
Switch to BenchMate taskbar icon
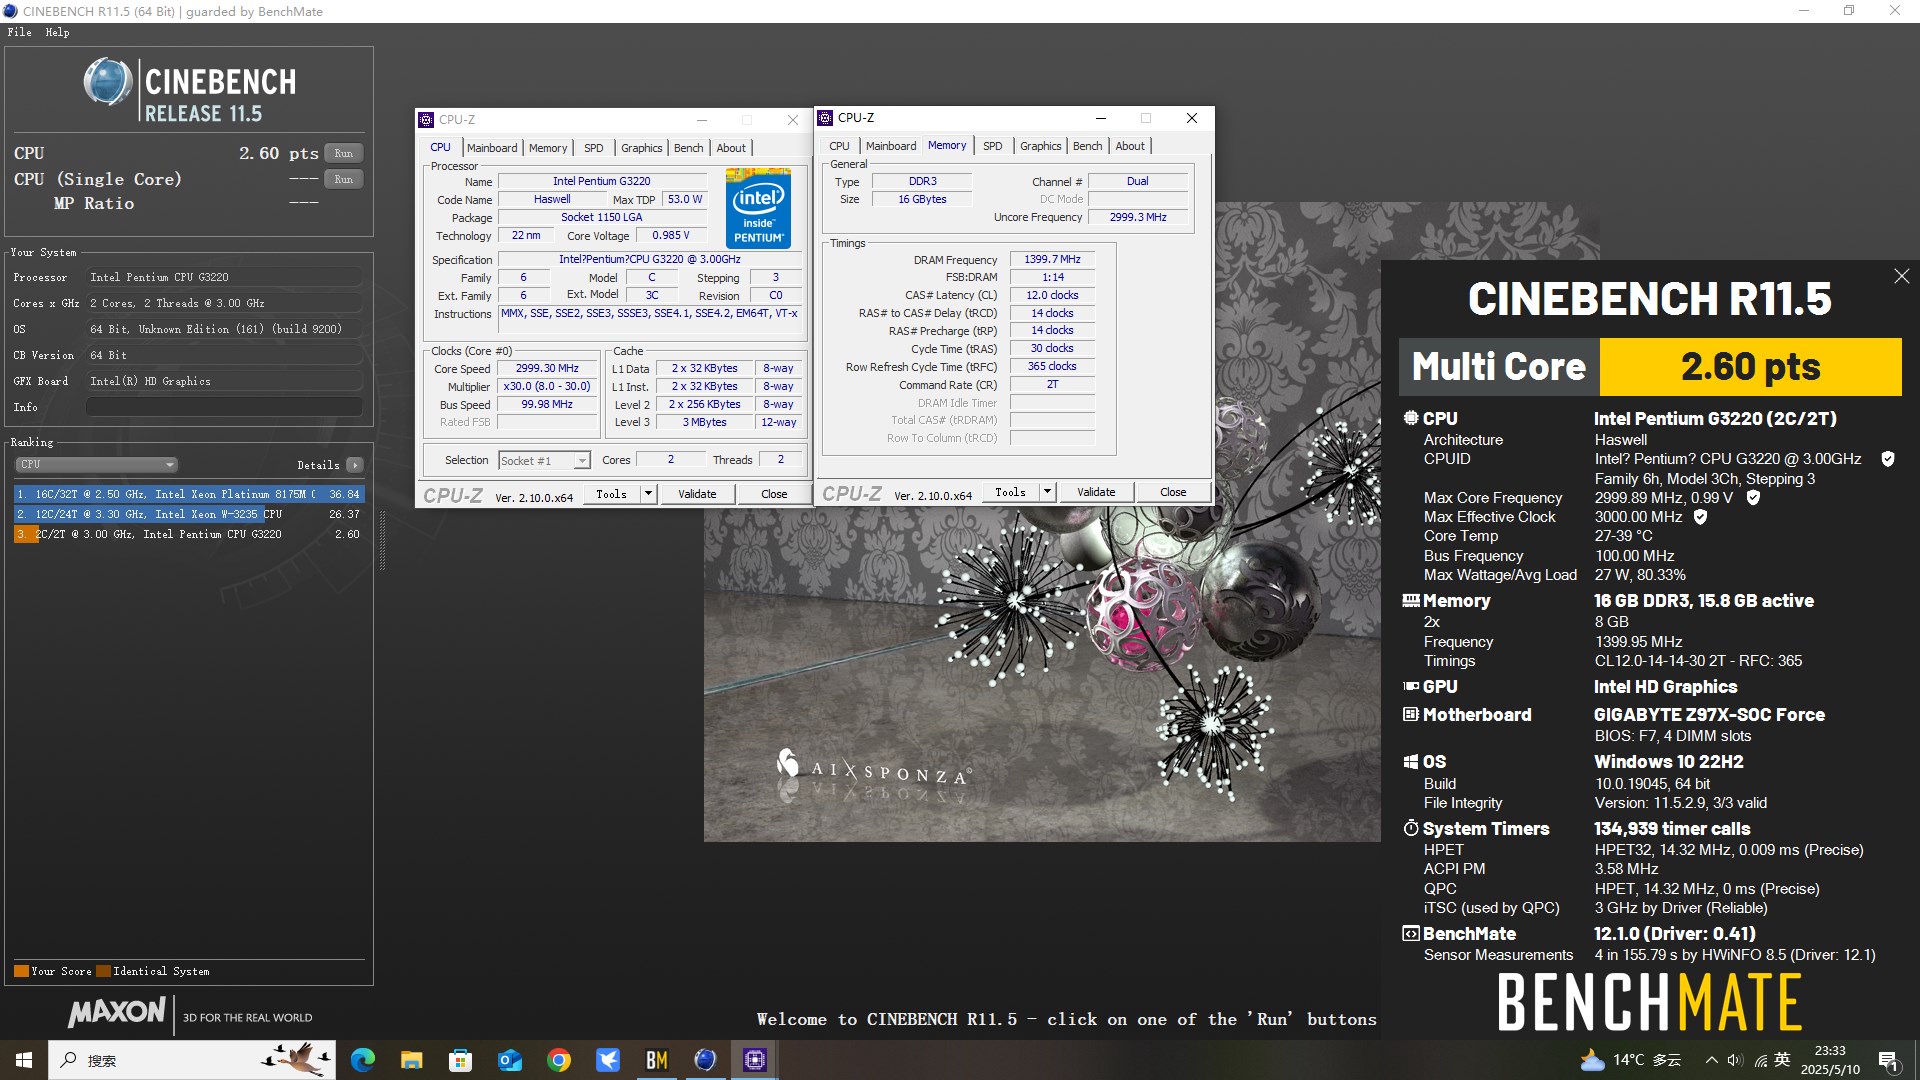(x=657, y=1060)
